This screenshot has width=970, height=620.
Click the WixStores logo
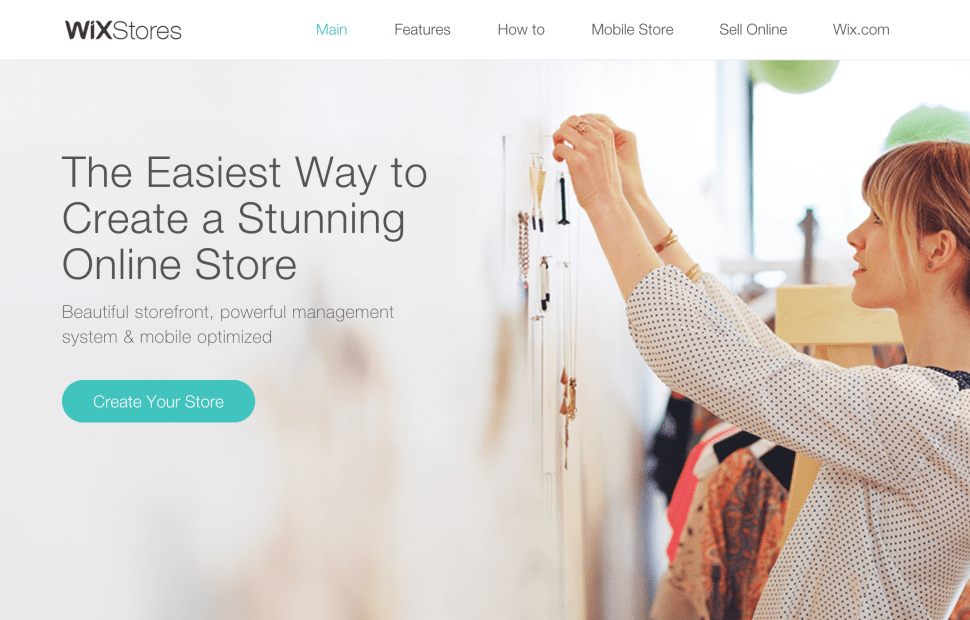(x=123, y=30)
